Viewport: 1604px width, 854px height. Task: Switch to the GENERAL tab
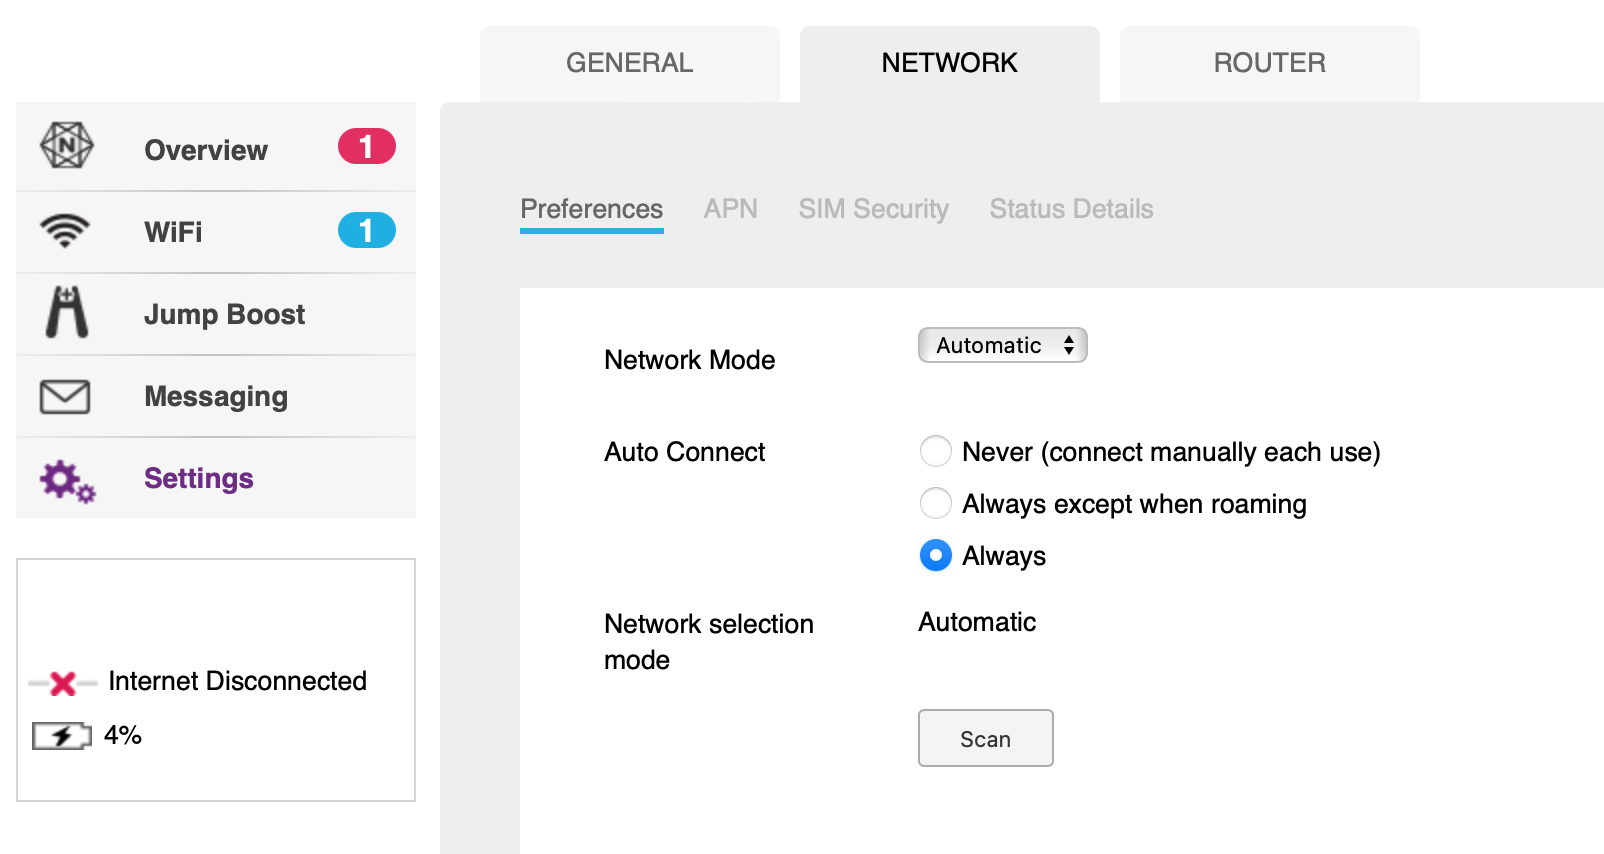point(630,64)
